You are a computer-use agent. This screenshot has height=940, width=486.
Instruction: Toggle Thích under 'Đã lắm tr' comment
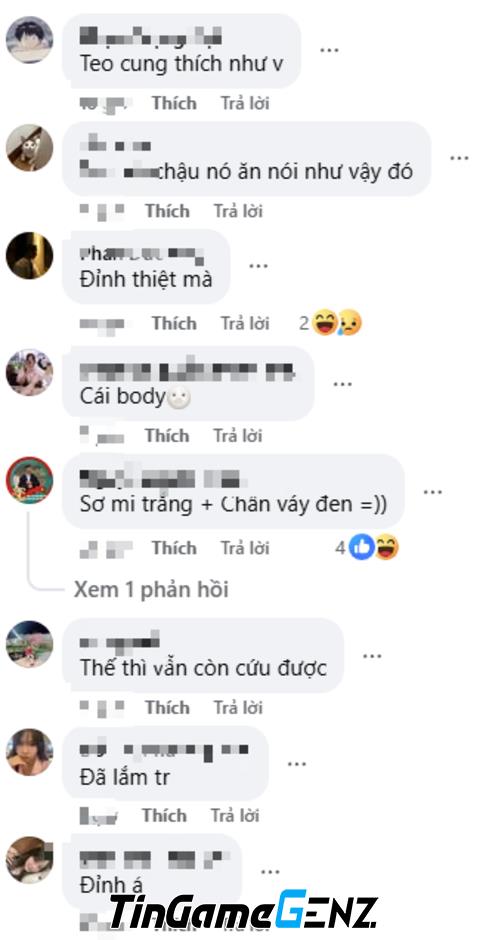click(x=164, y=815)
